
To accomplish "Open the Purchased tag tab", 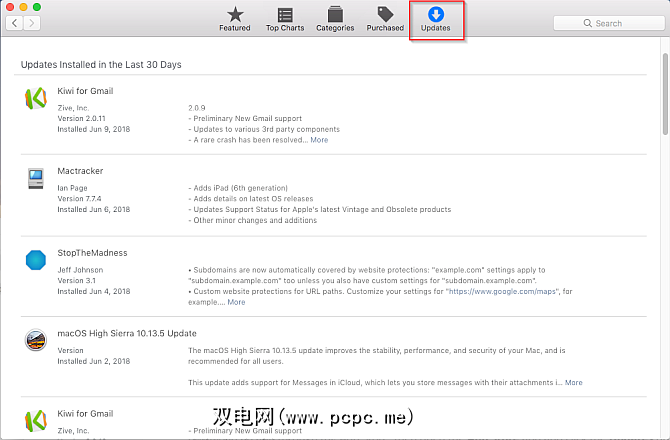I will (385, 19).
